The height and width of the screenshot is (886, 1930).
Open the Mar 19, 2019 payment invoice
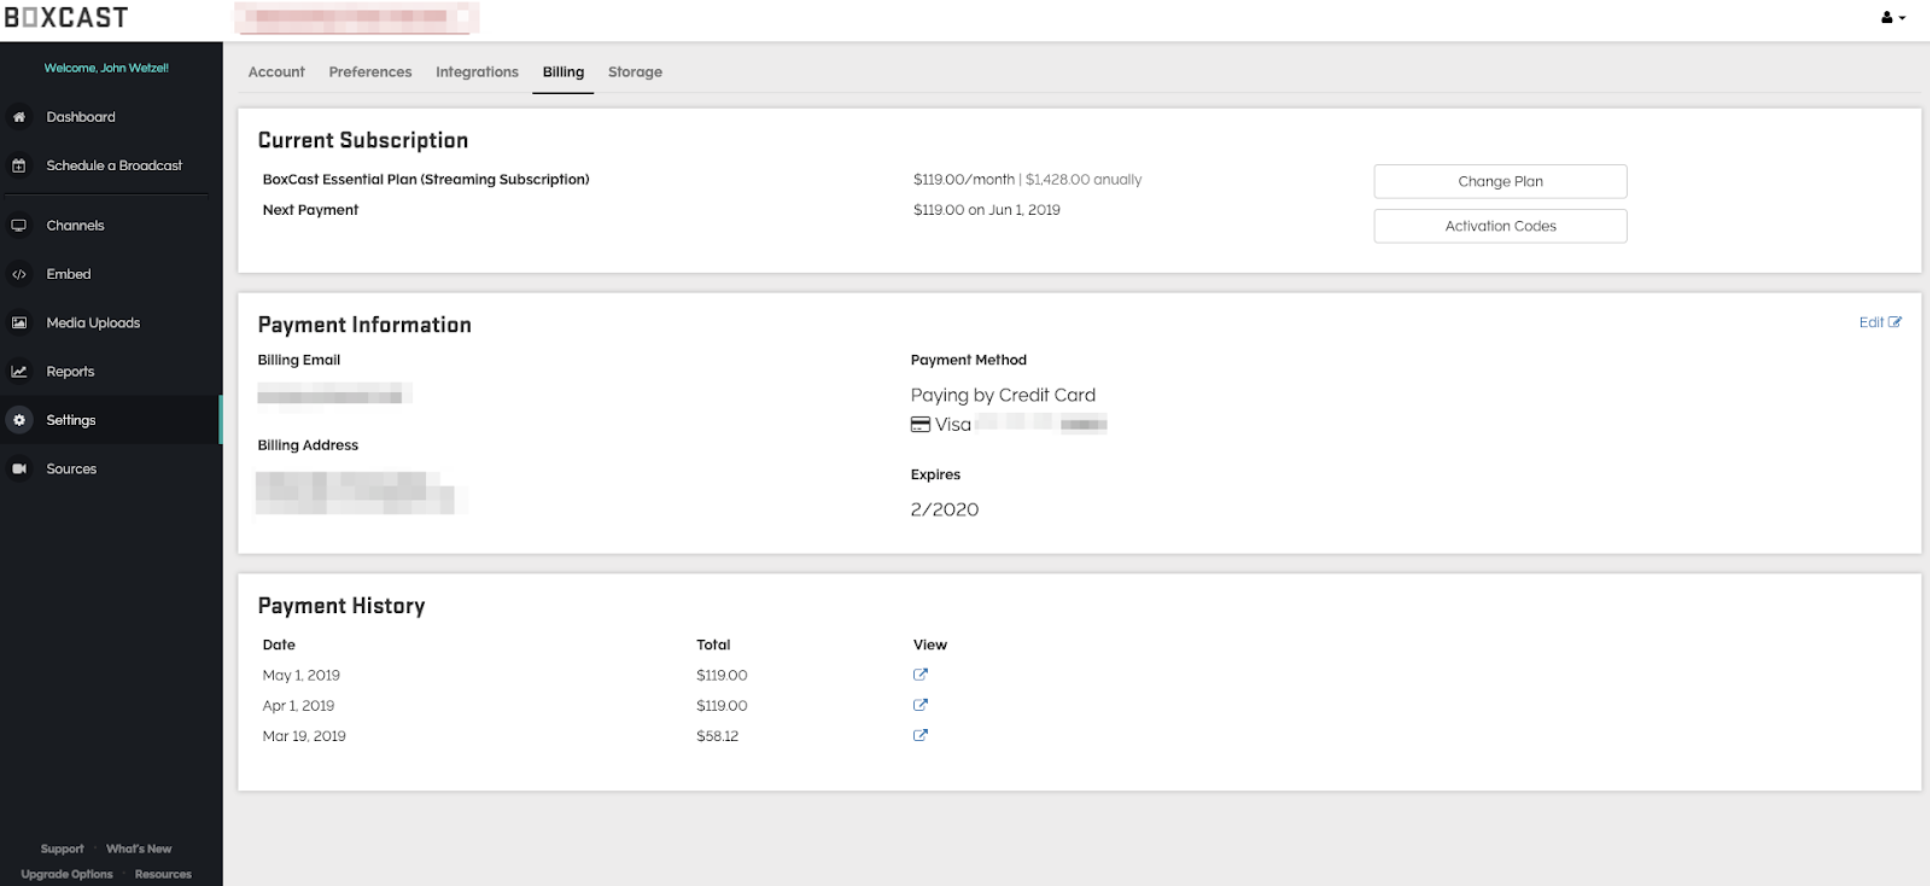point(920,735)
